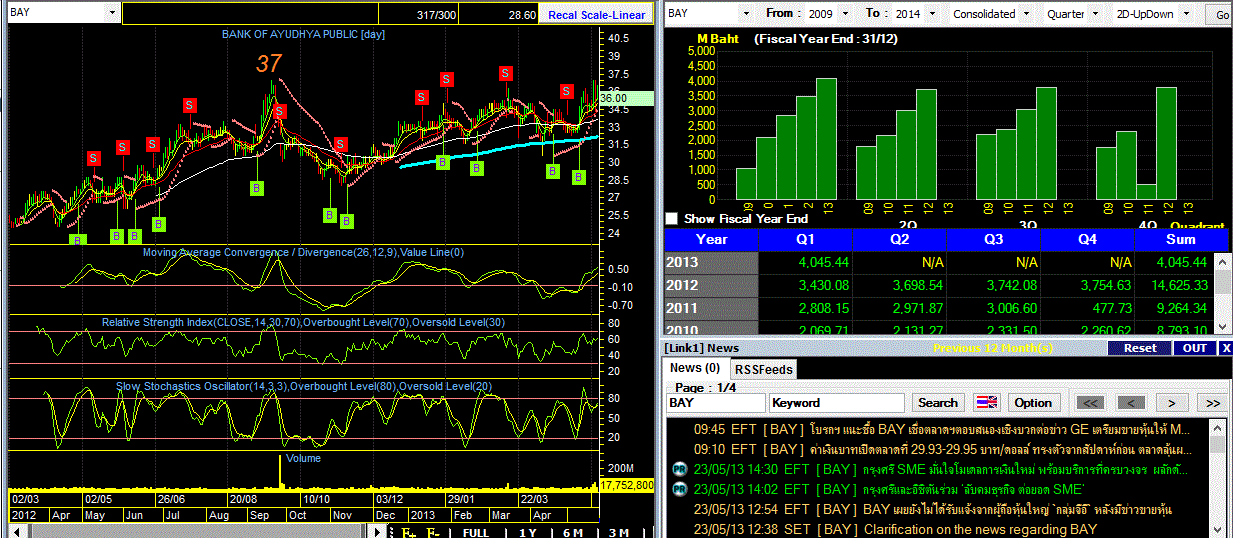Click the Q2 column header
Image resolution: width=1233 pixels, height=538 pixels.
899,240
